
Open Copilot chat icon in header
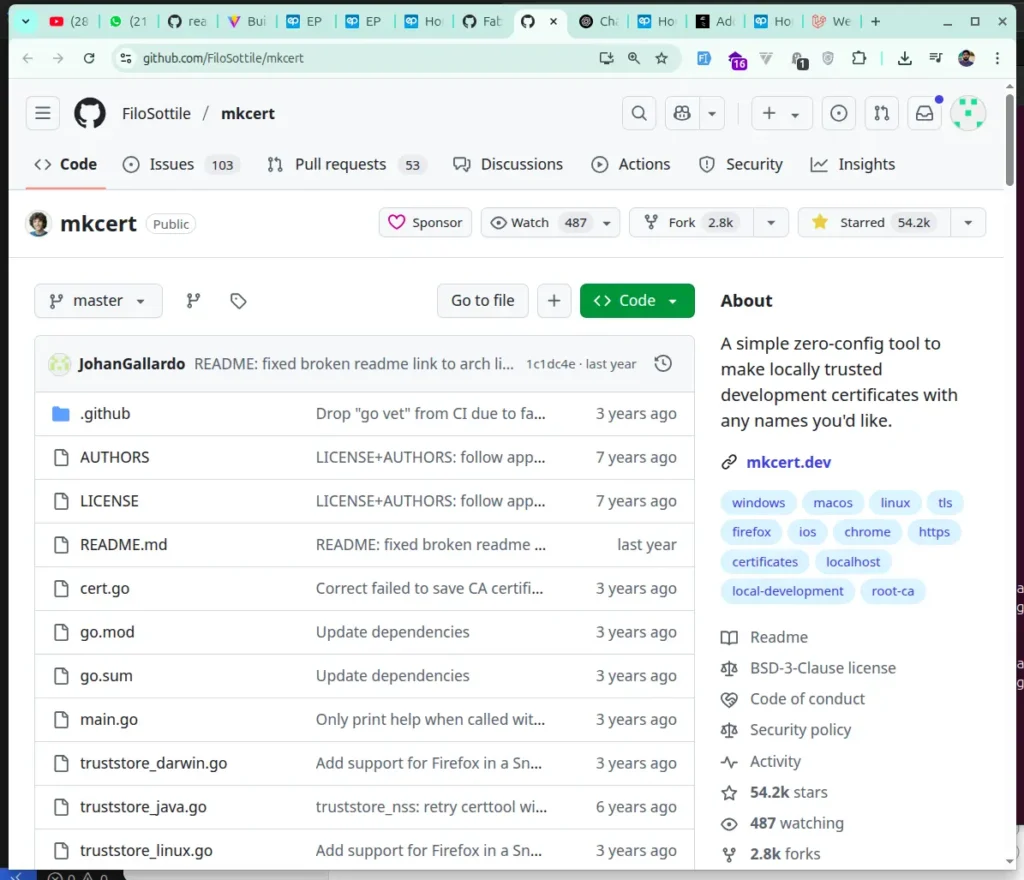(682, 114)
